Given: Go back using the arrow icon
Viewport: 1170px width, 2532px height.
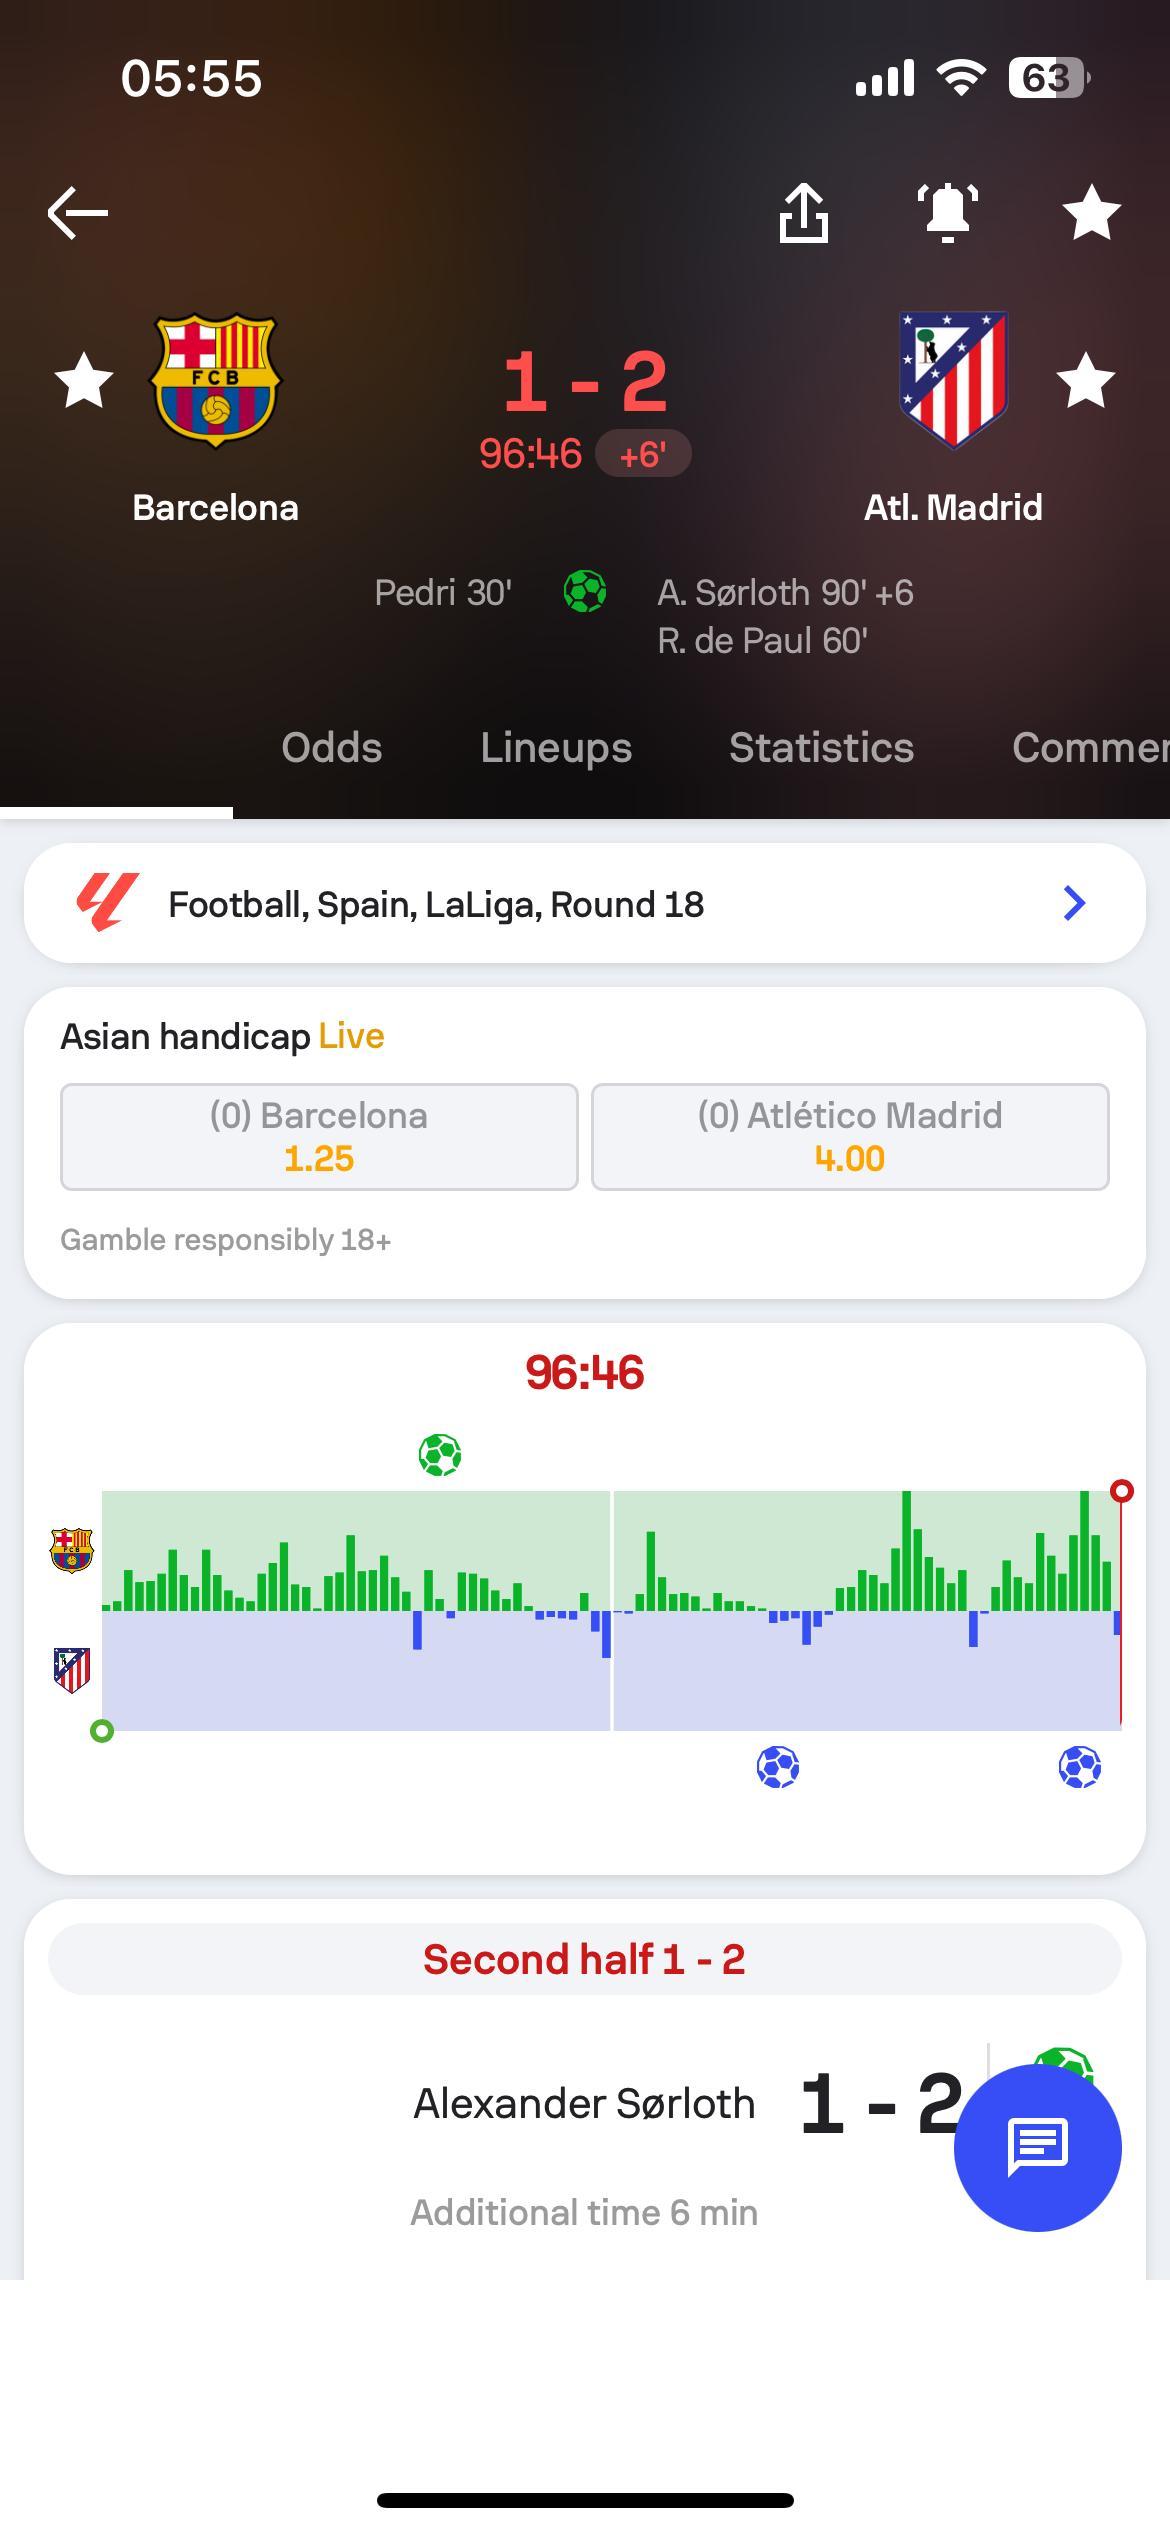Looking at the screenshot, I should pos(77,212).
